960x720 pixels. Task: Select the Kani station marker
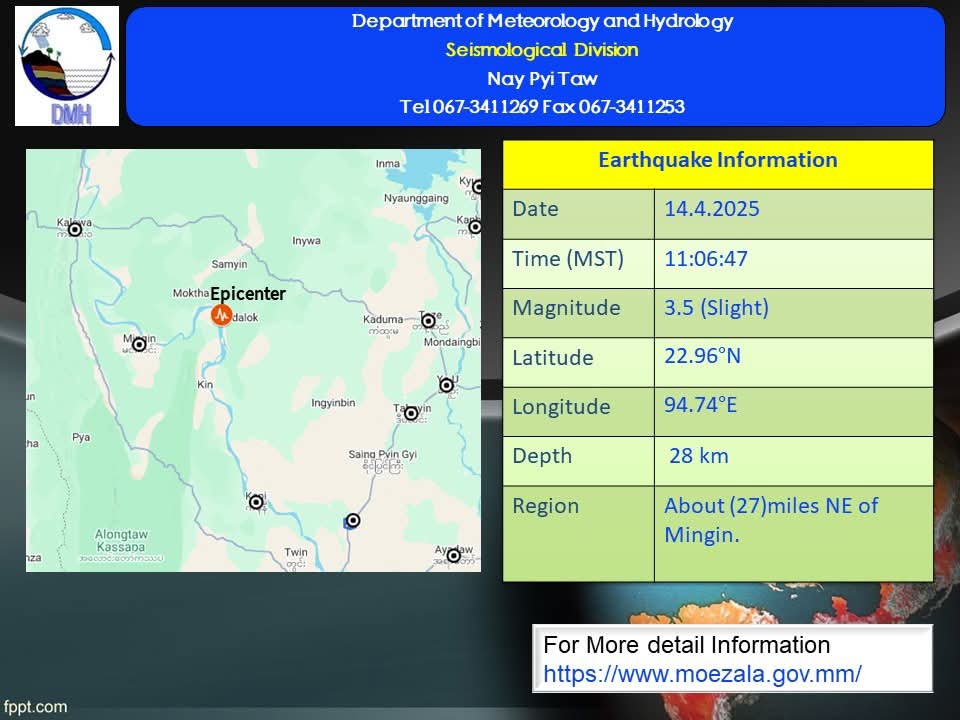[x=256, y=503]
